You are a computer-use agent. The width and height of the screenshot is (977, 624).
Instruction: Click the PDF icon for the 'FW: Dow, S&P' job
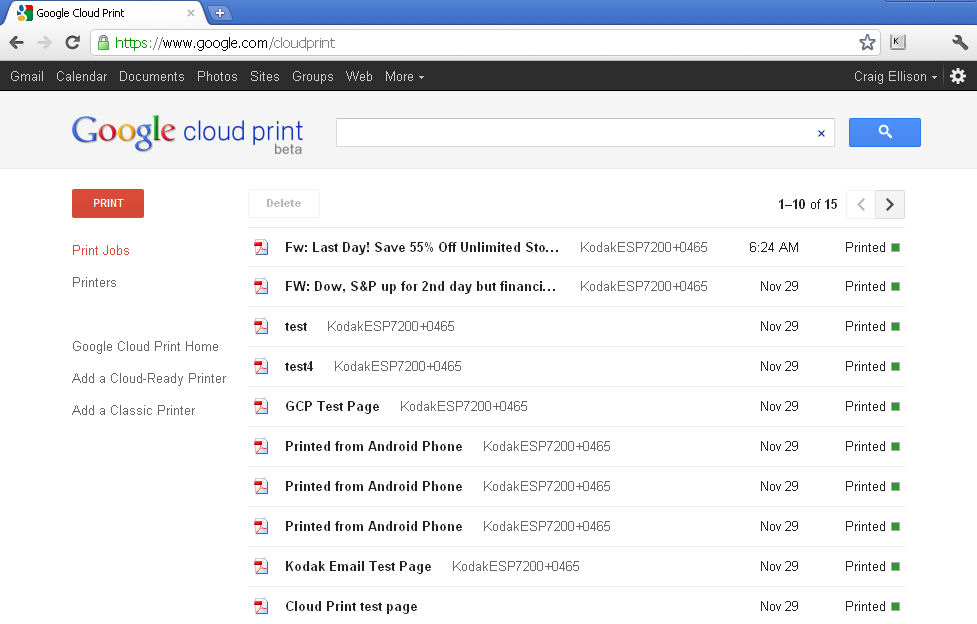tap(261, 287)
